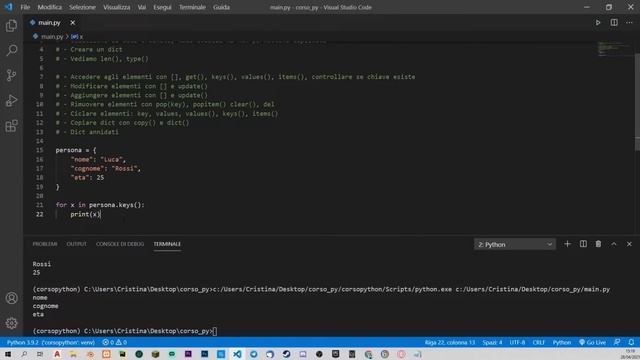Open the terminal selector dropdown '2: Python'
The image size is (640, 360).
click(x=515, y=244)
